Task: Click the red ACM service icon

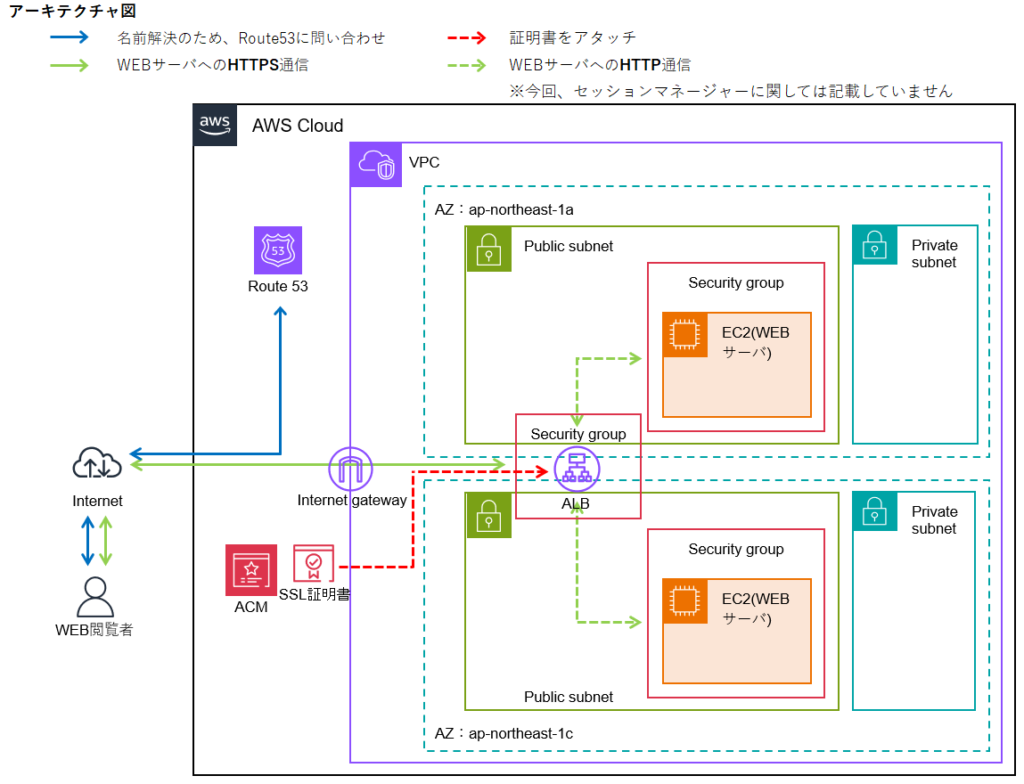Action: (251, 570)
